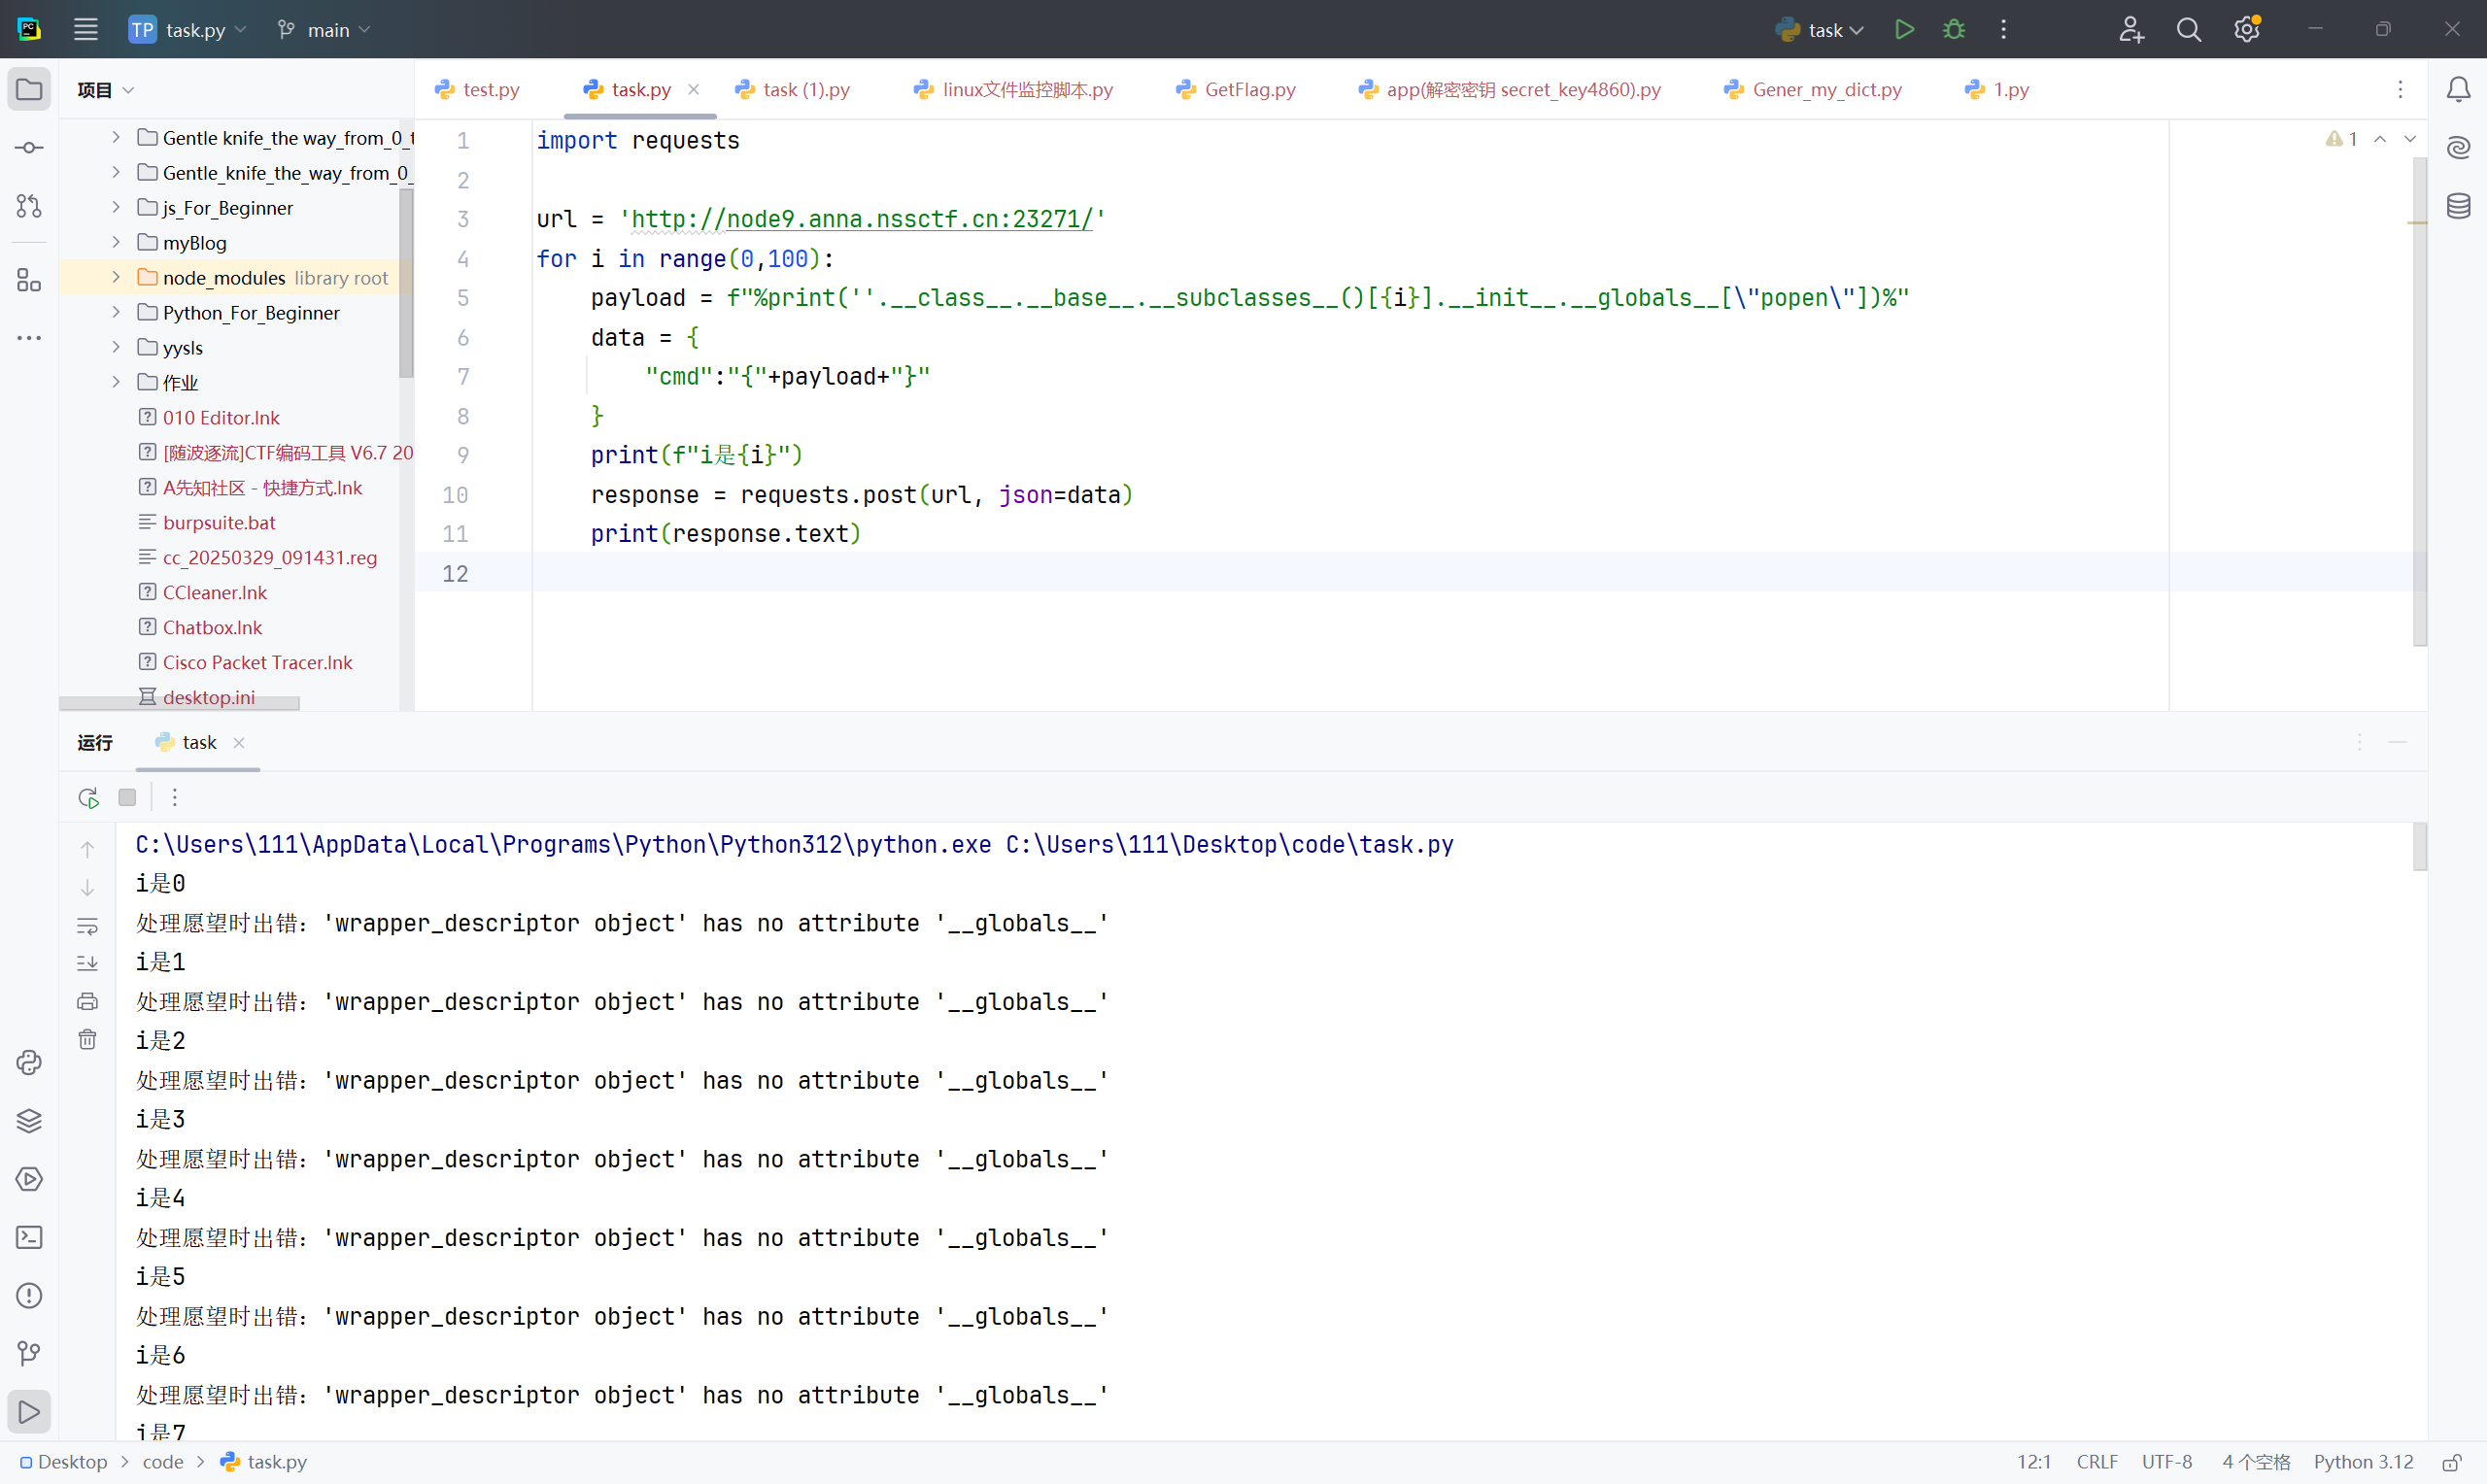
Task: Expand 作业 folder
Action: tap(116, 382)
